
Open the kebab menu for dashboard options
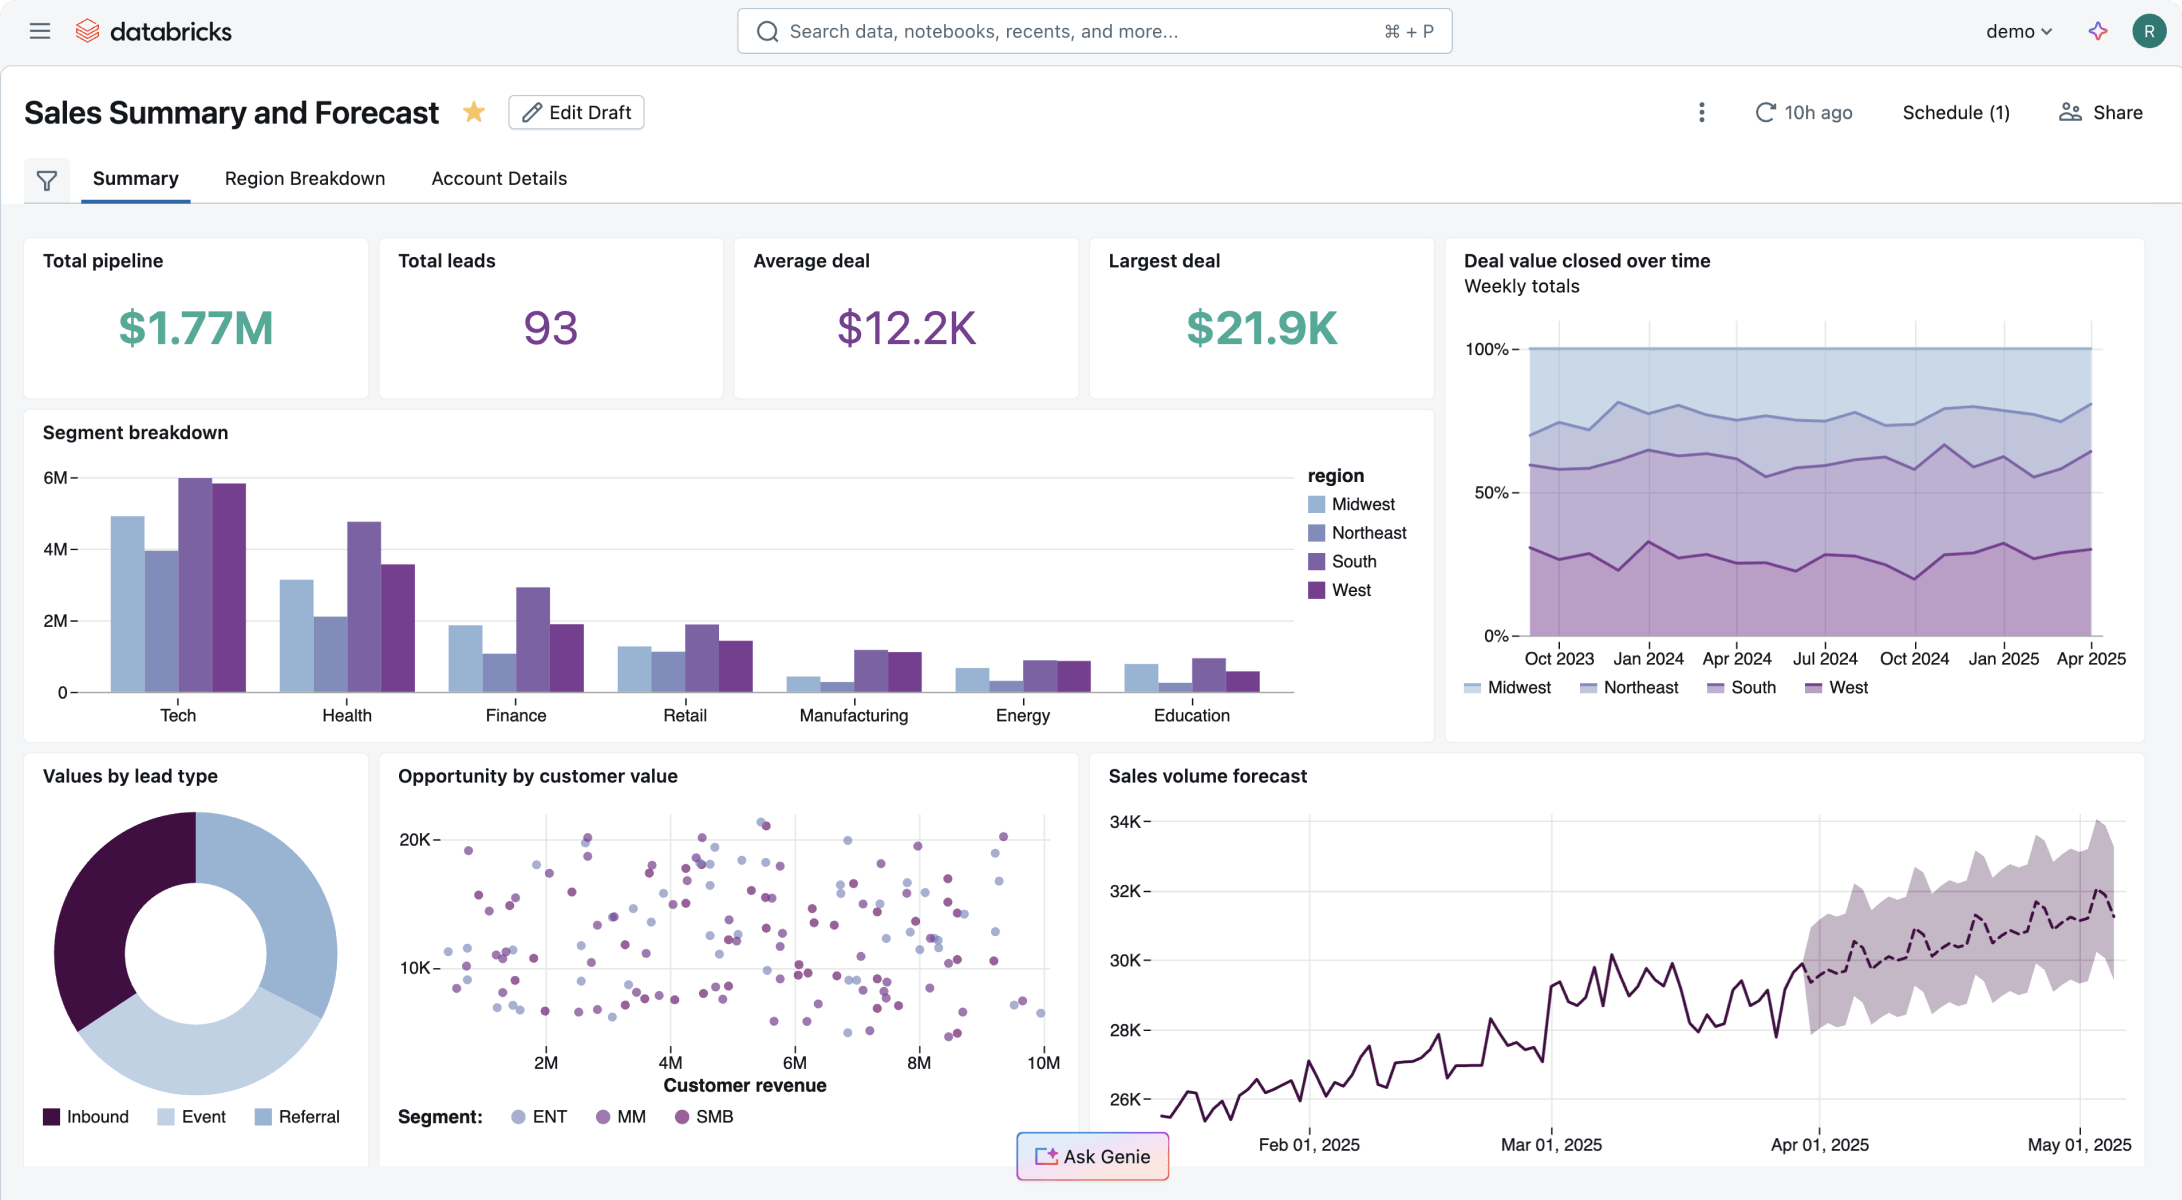1701,113
